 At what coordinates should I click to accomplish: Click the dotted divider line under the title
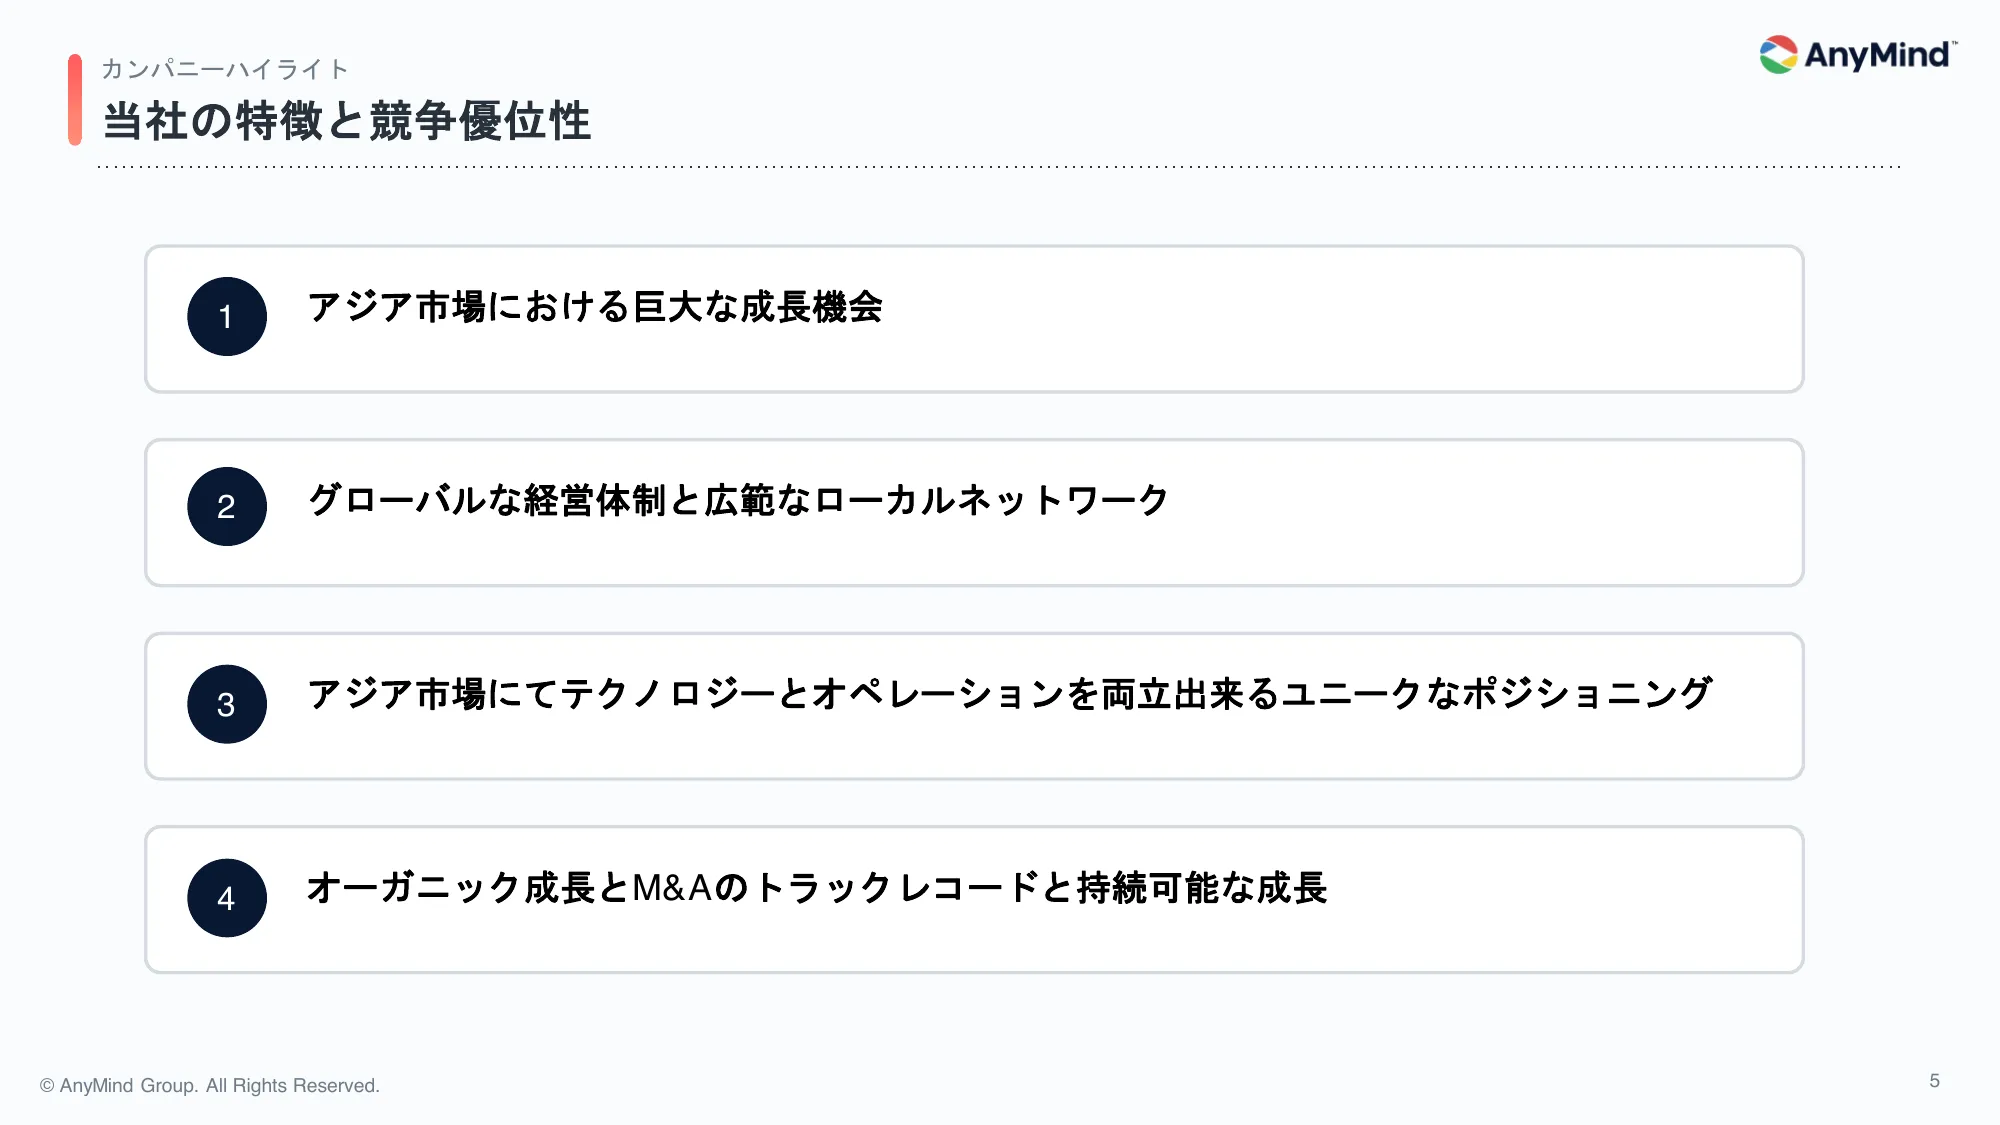click(x=1000, y=167)
